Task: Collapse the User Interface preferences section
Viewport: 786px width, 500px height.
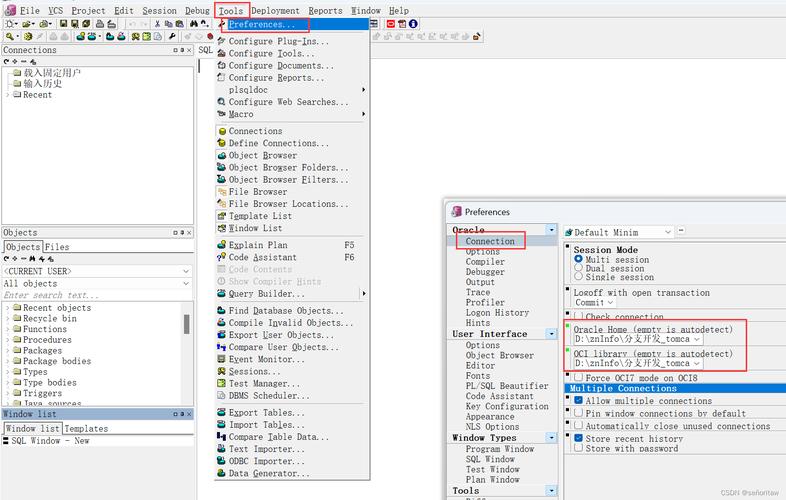Action: pyautogui.click(x=551, y=334)
